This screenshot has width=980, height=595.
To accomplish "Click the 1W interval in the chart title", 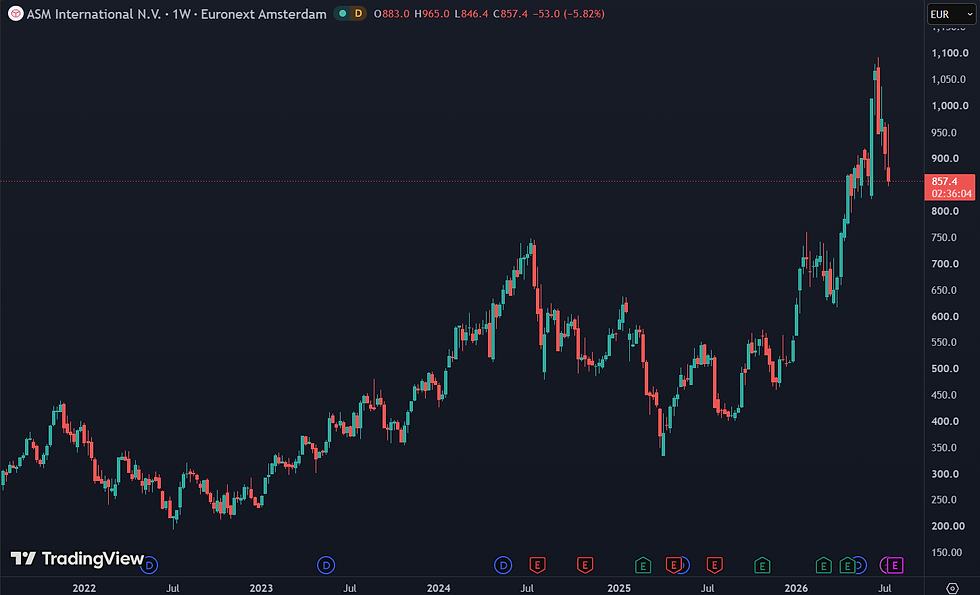I will [x=181, y=14].
